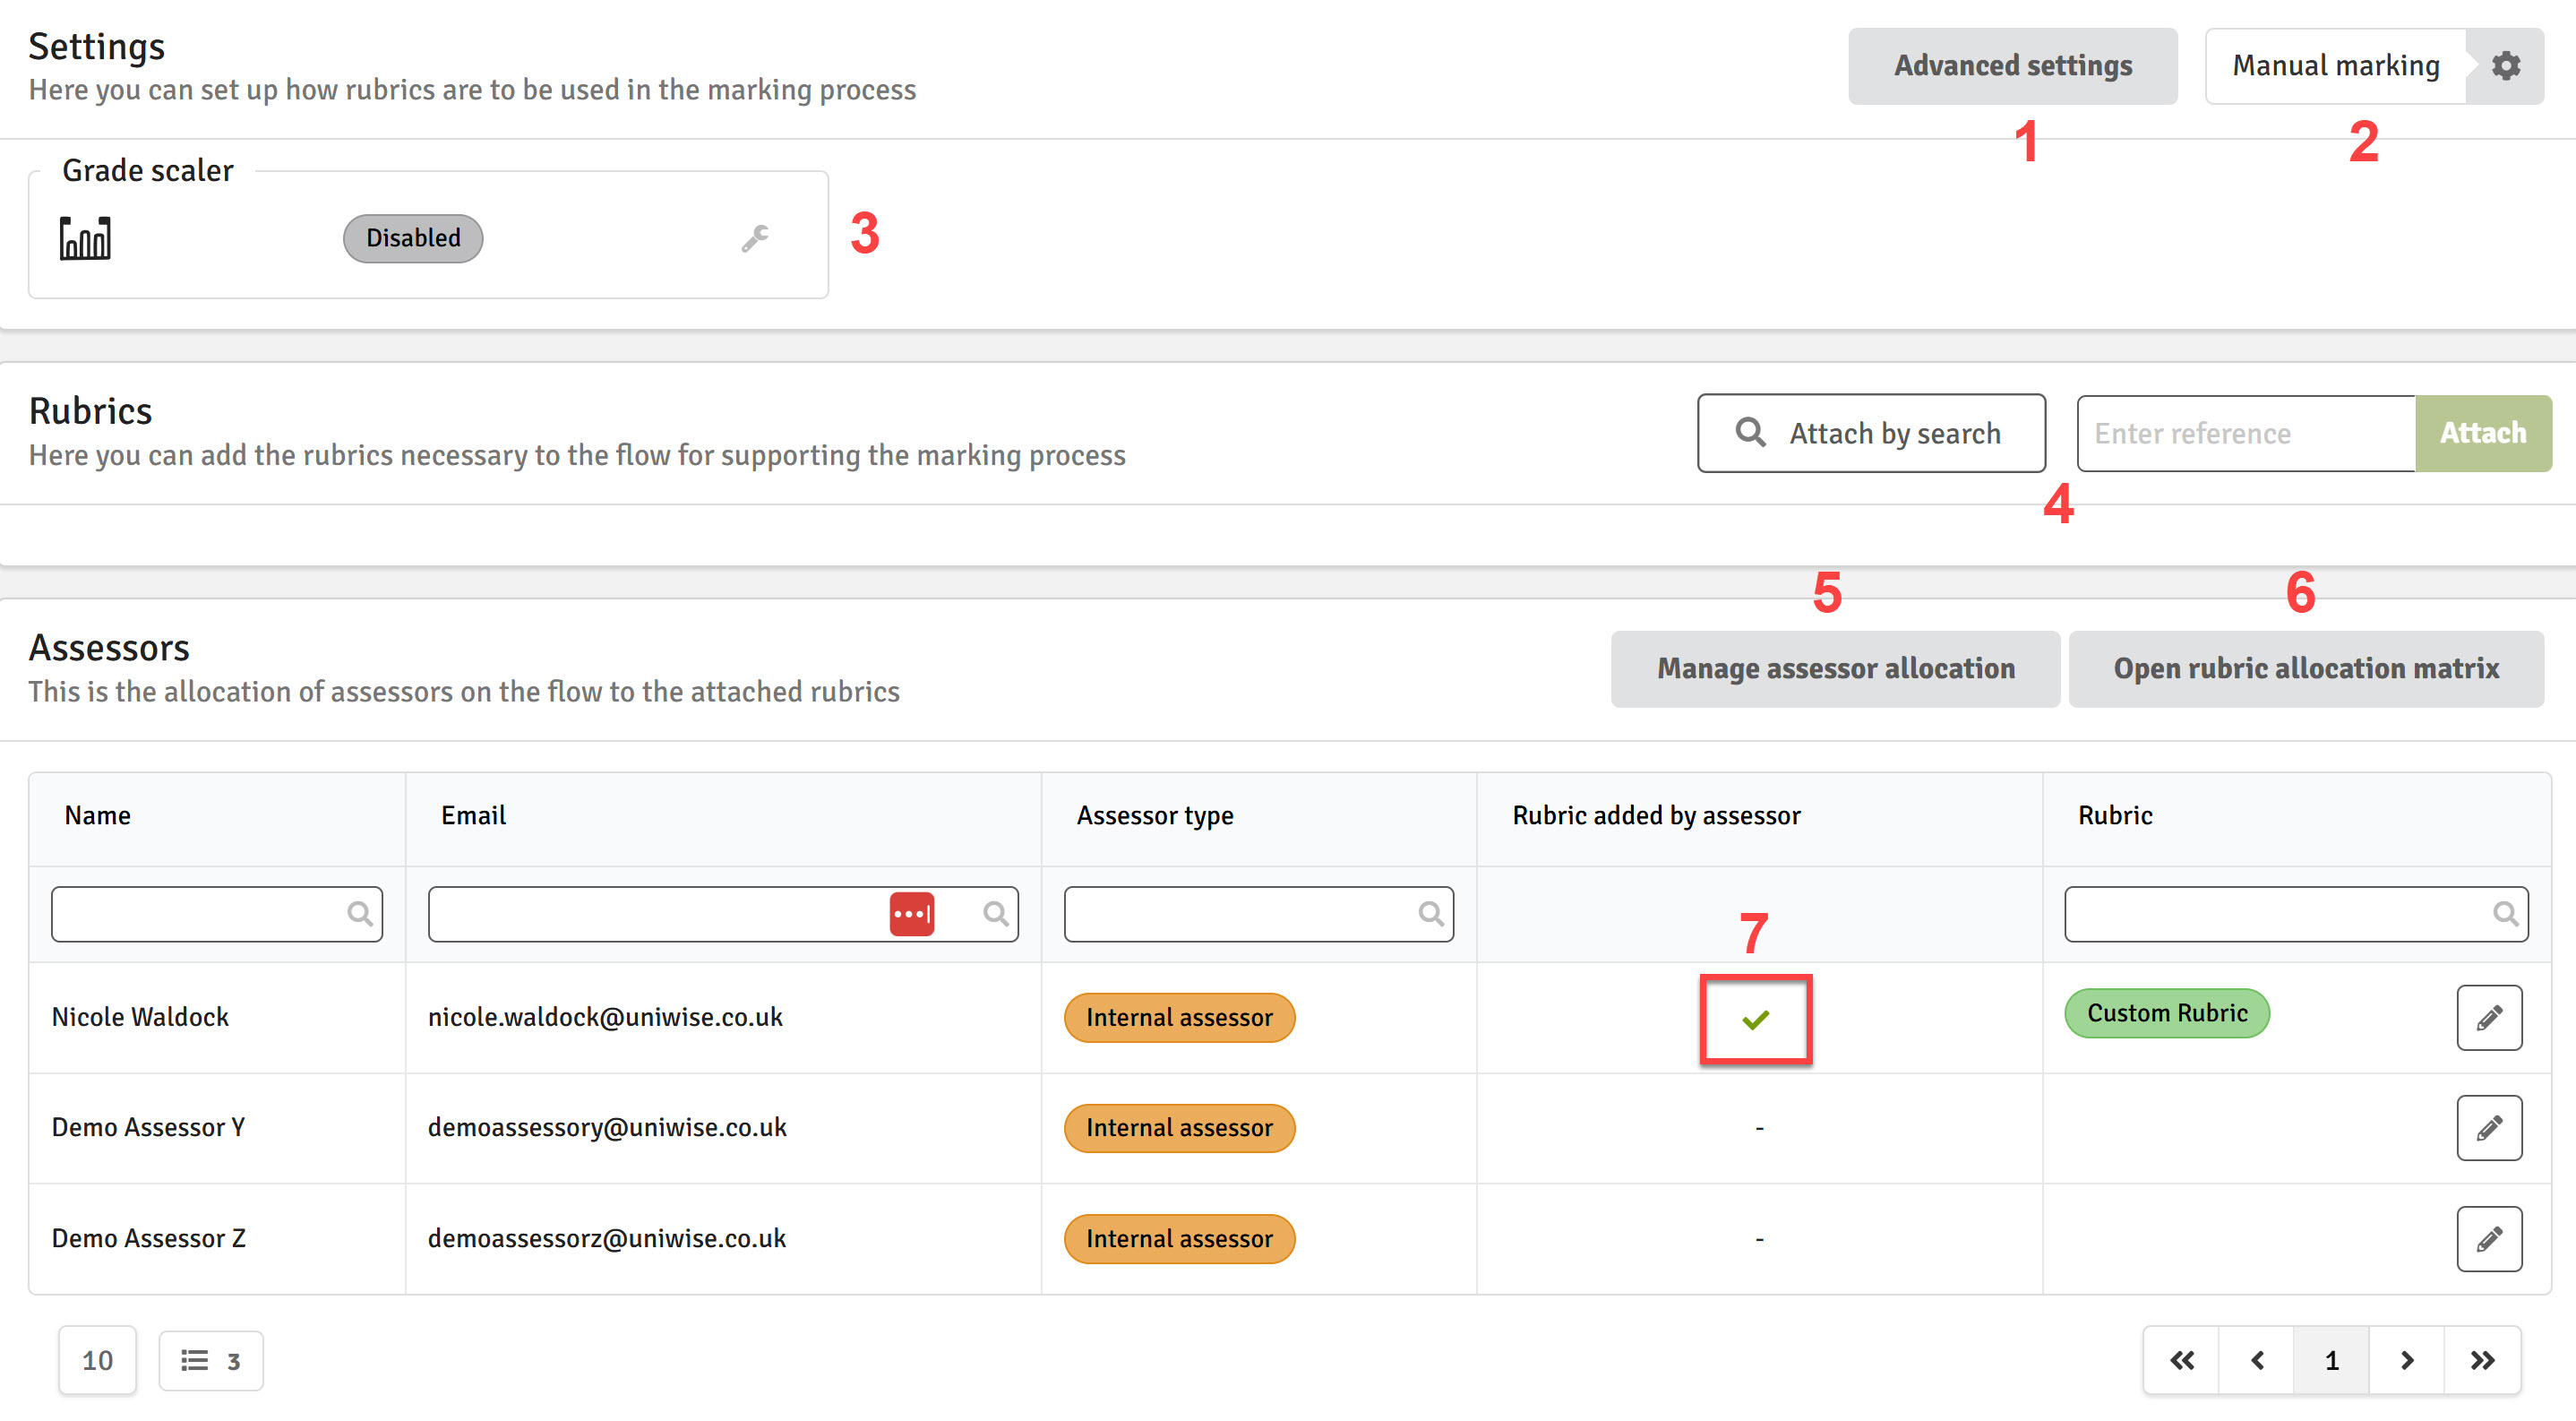Open the rows per page selector showing 10
Viewport: 2576px width, 1421px height.
pyautogui.click(x=97, y=1360)
